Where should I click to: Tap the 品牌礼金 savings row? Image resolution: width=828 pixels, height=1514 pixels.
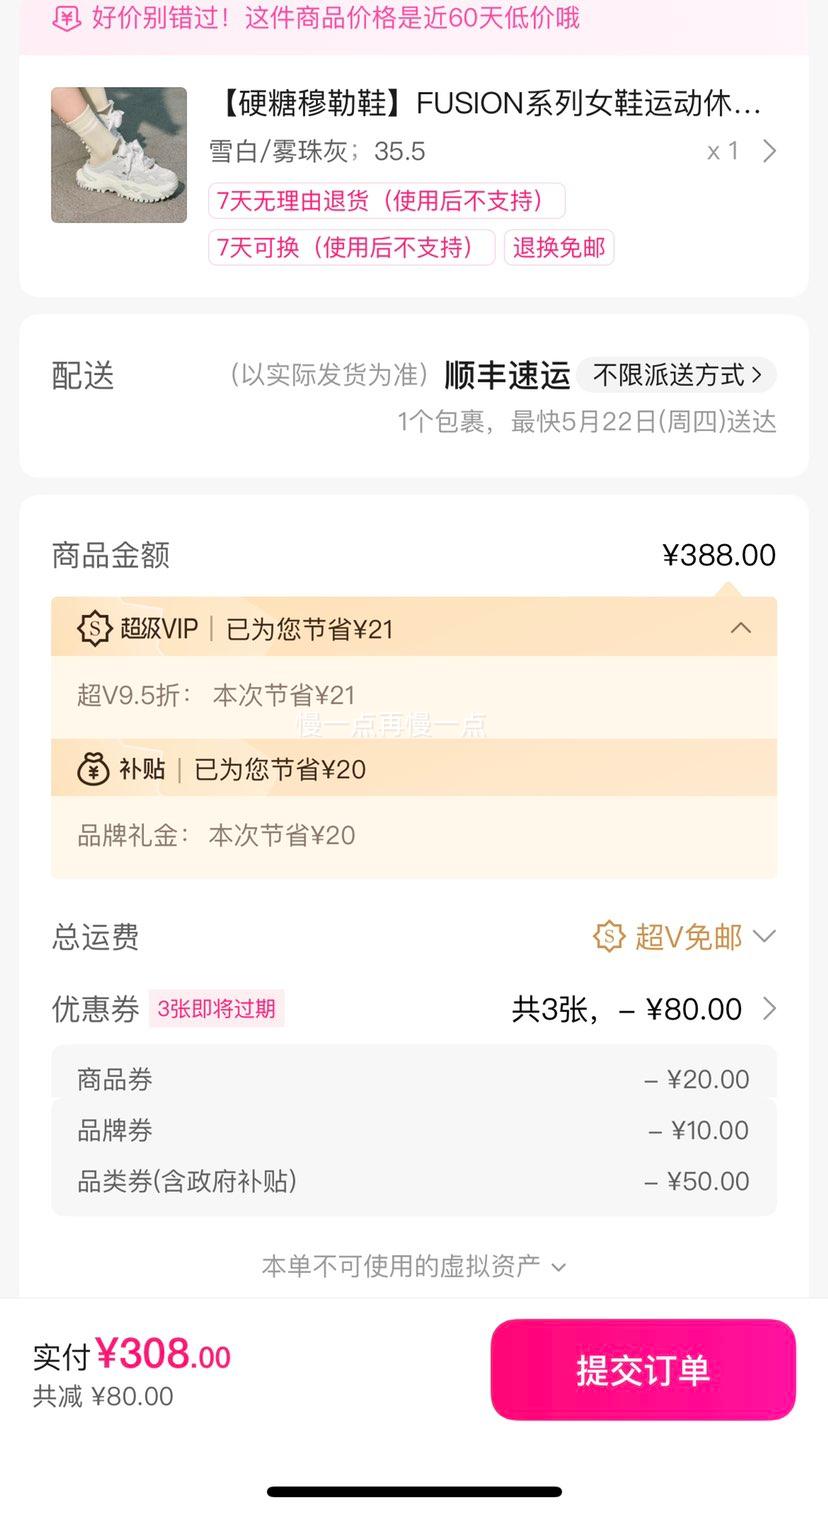tap(414, 835)
